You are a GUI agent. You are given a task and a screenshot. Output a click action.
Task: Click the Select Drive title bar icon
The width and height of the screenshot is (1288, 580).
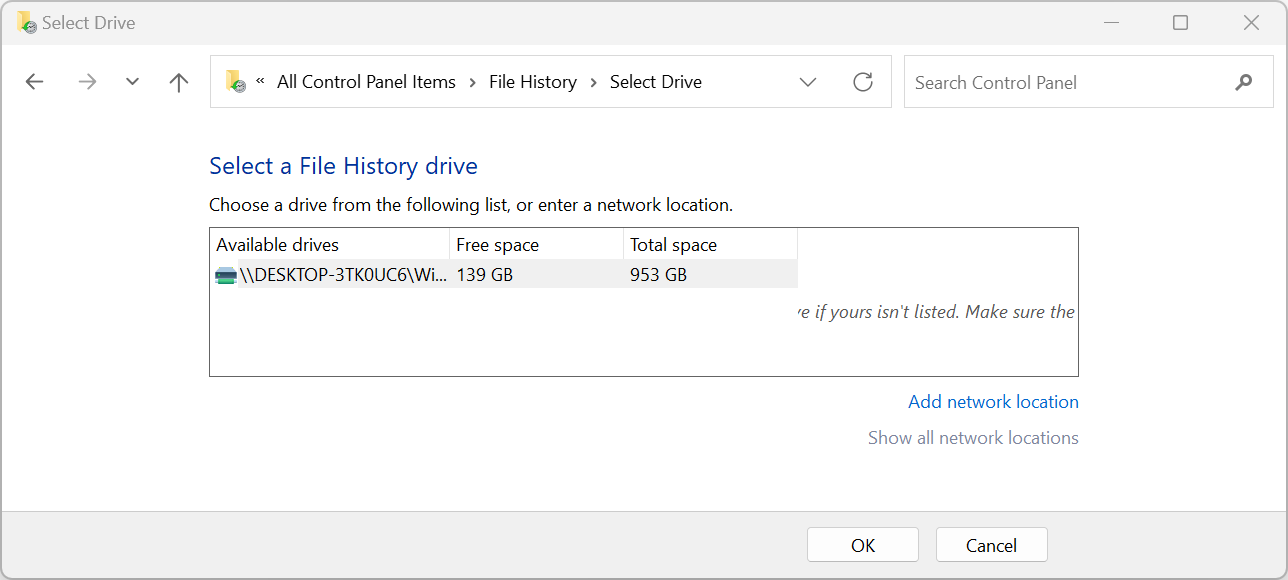point(26,22)
